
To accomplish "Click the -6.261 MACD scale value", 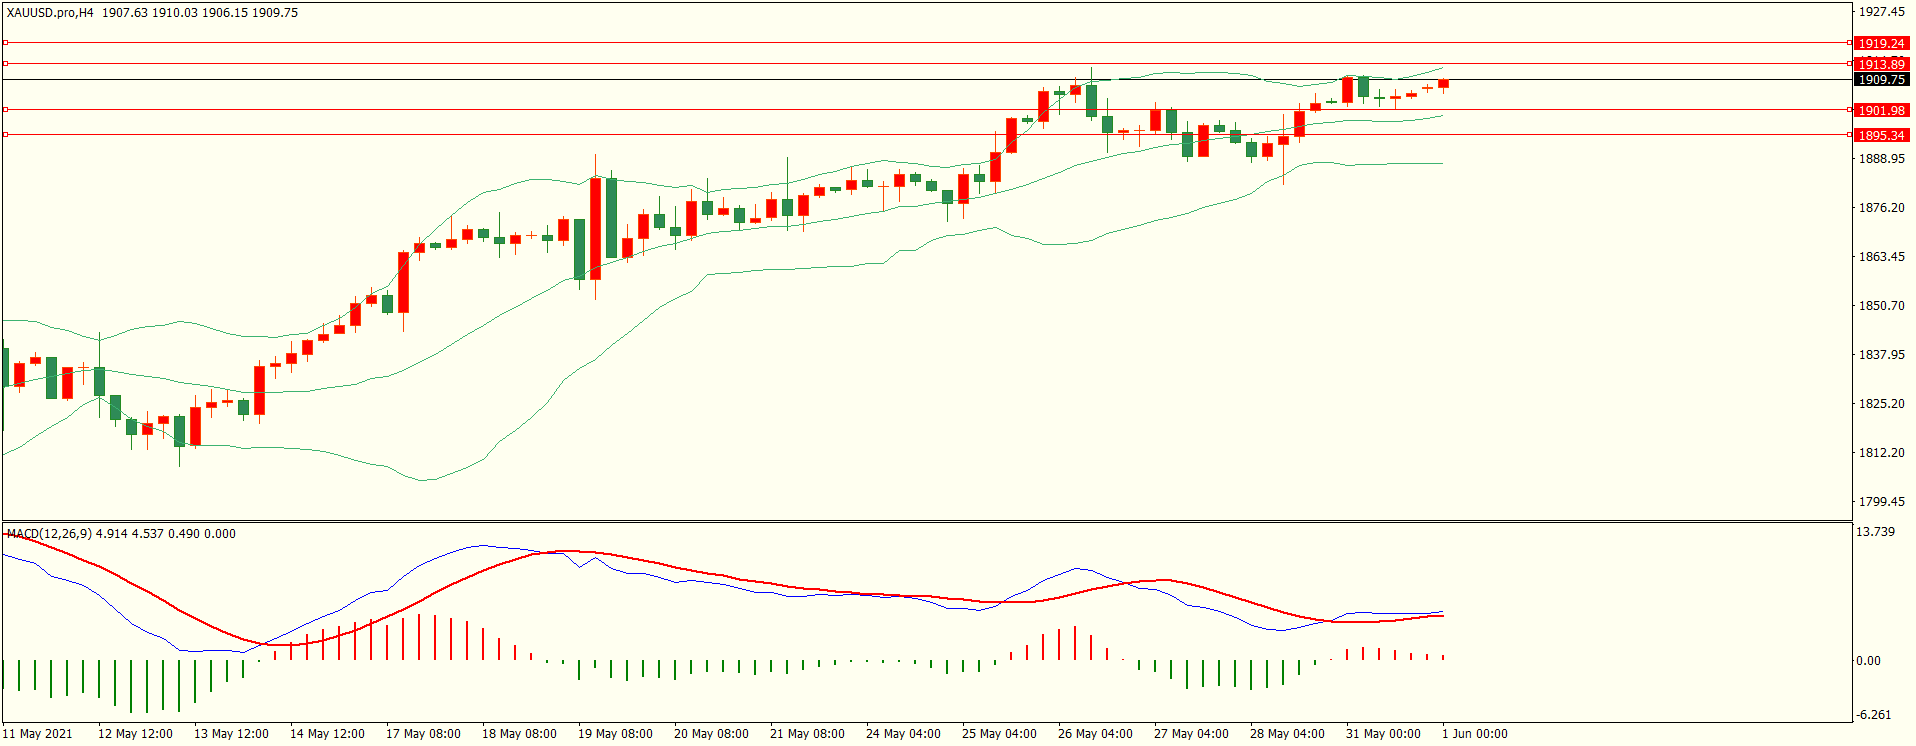I will point(1874,715).
